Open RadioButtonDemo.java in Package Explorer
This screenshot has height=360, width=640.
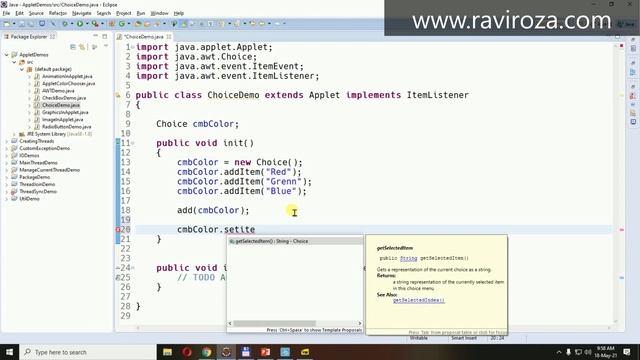67,127
